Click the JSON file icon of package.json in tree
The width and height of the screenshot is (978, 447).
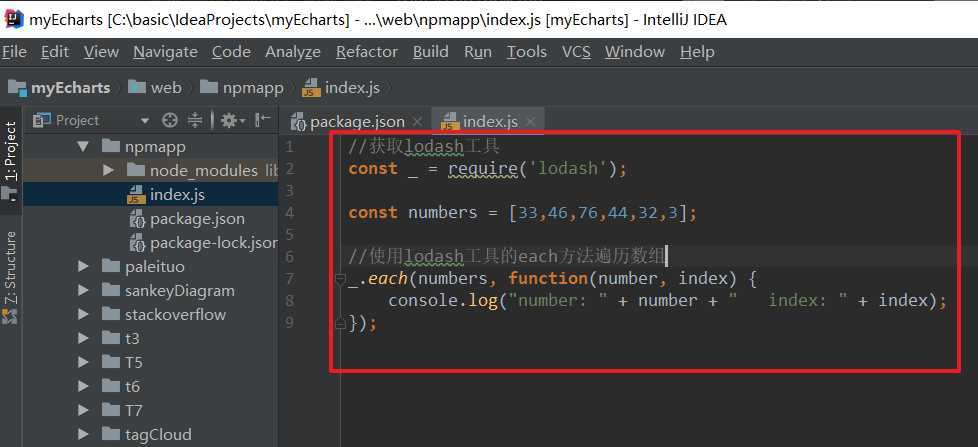[x=137, y=219]
